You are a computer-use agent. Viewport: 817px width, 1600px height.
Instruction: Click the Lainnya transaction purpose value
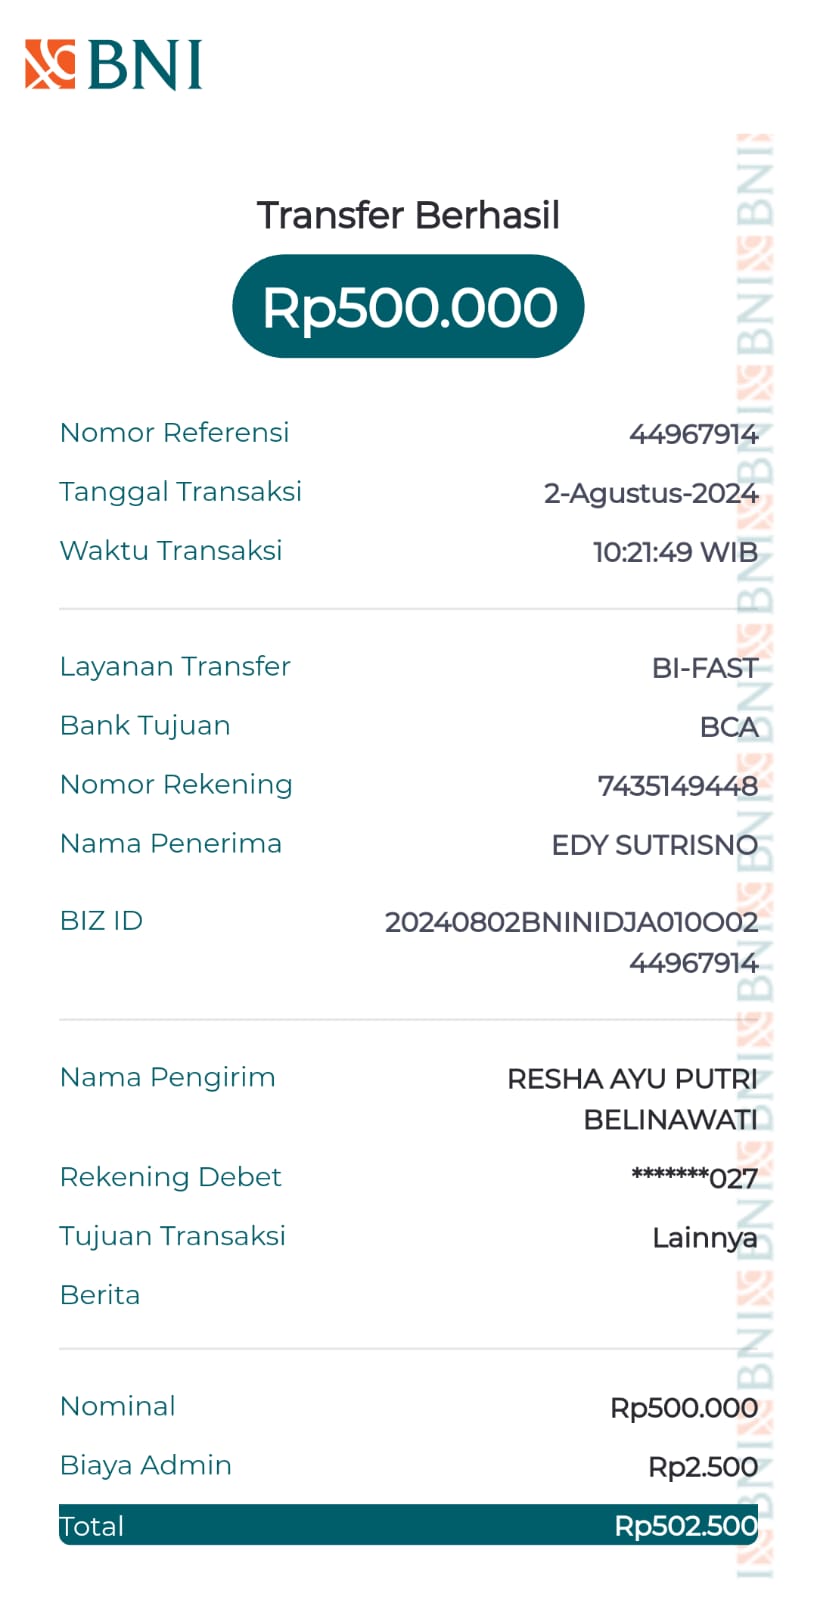tap(704, 1238)
